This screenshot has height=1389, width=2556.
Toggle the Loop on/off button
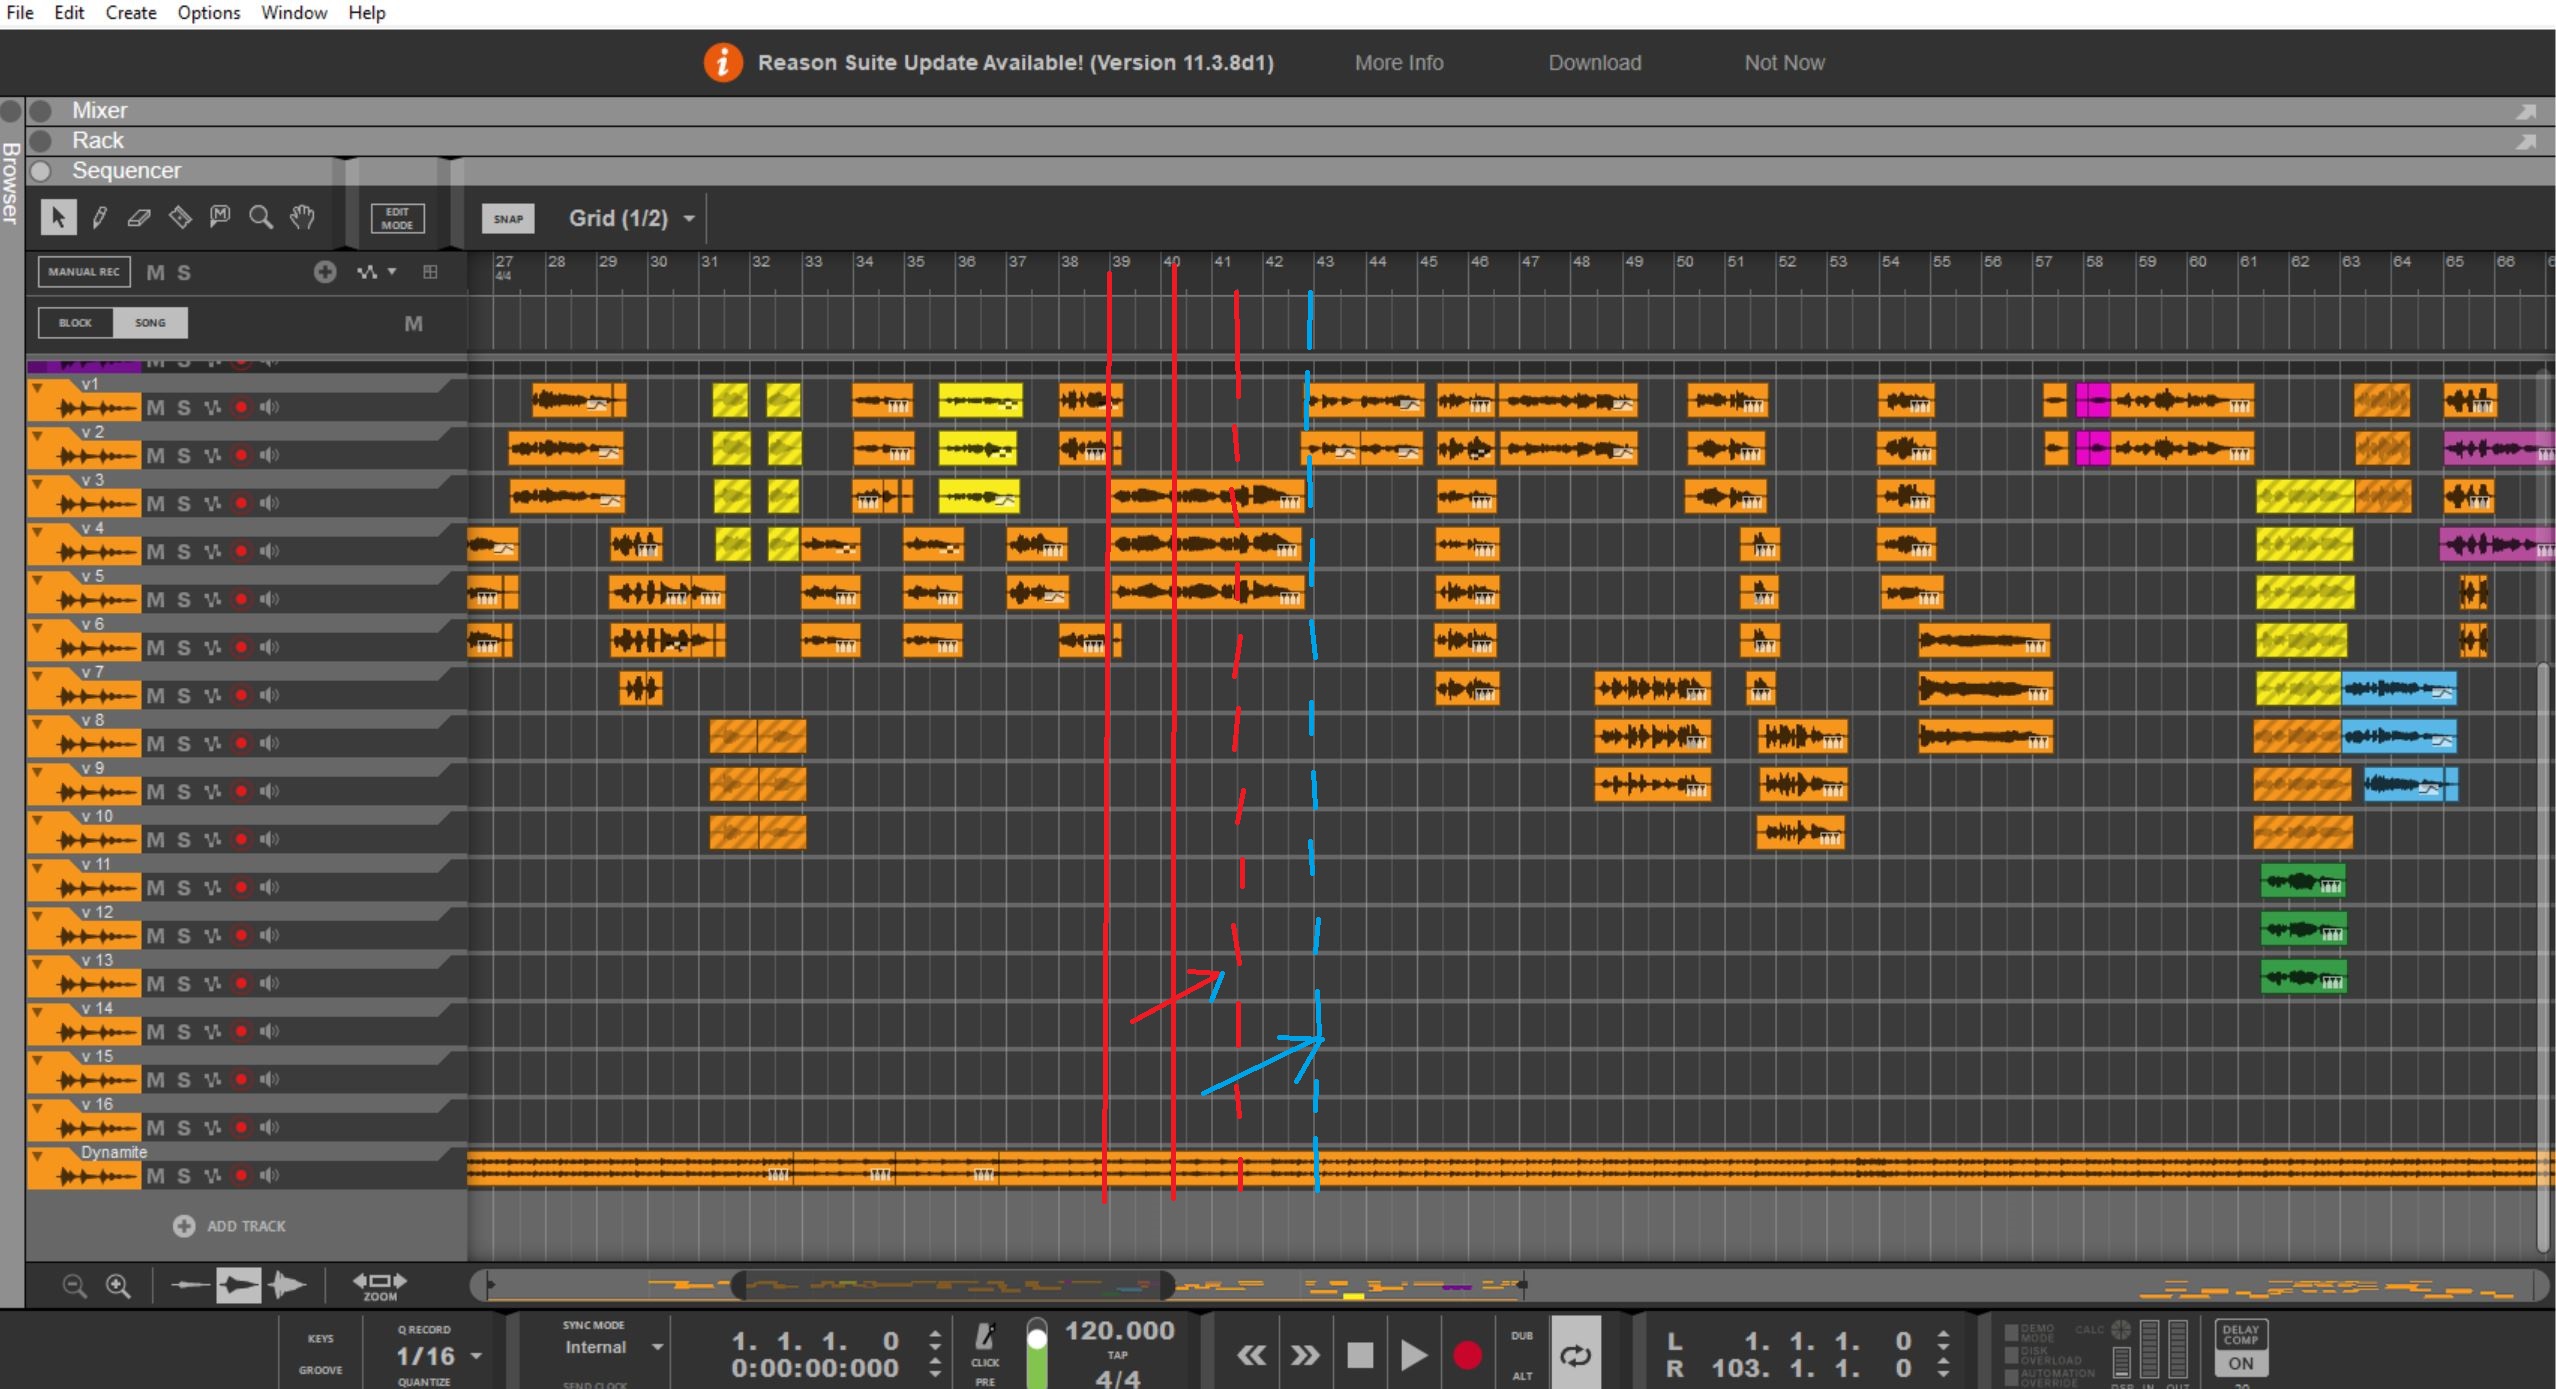coord(1575,1355)
